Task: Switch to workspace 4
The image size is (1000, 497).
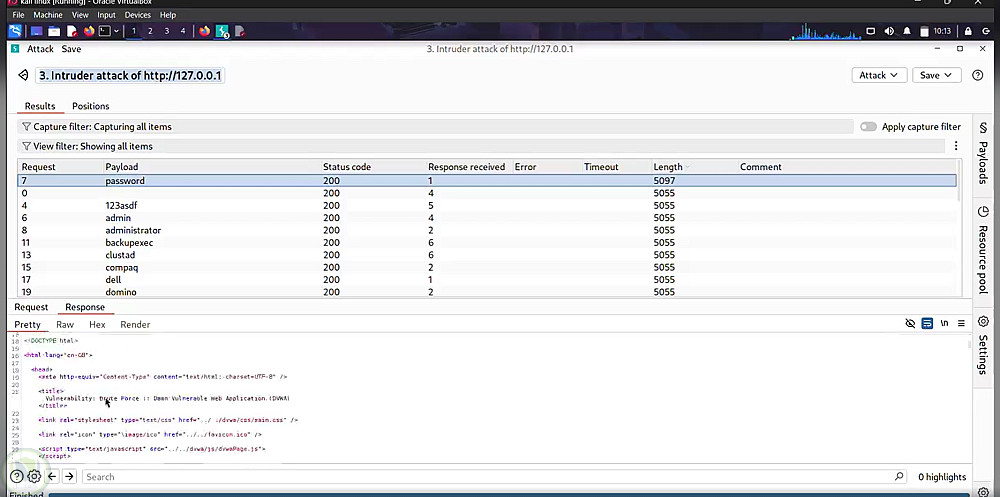Action: coord(183,31)
